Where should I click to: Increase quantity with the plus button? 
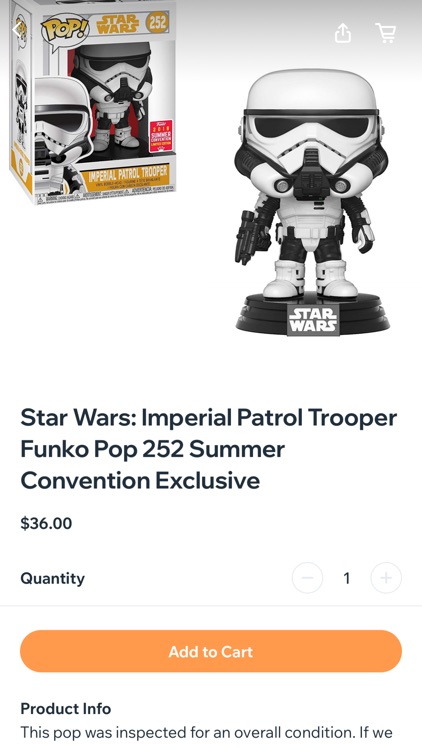coord(386,578)
